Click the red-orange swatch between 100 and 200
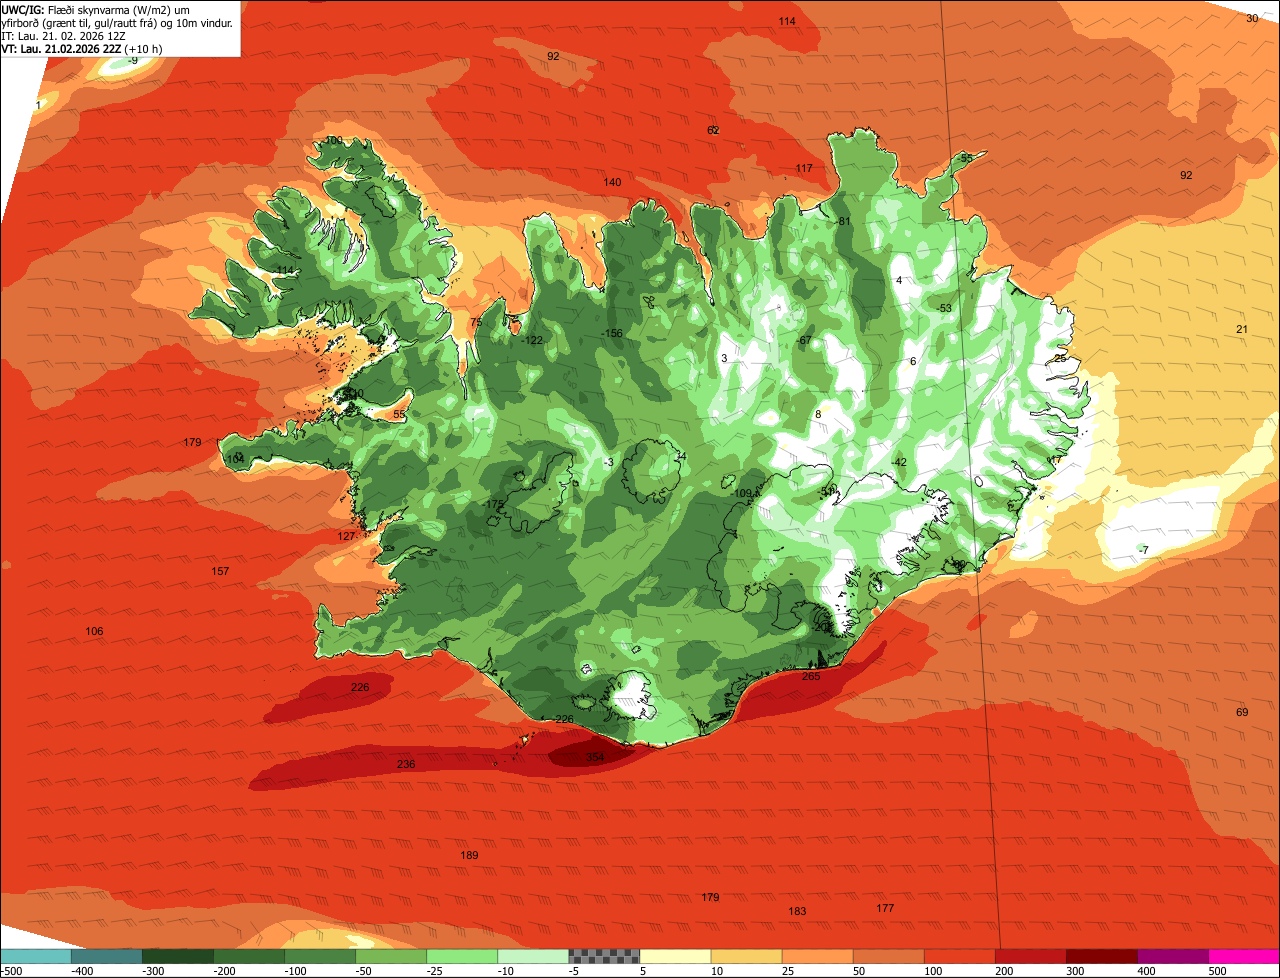The image size is (1280, 978). (958, 956)
